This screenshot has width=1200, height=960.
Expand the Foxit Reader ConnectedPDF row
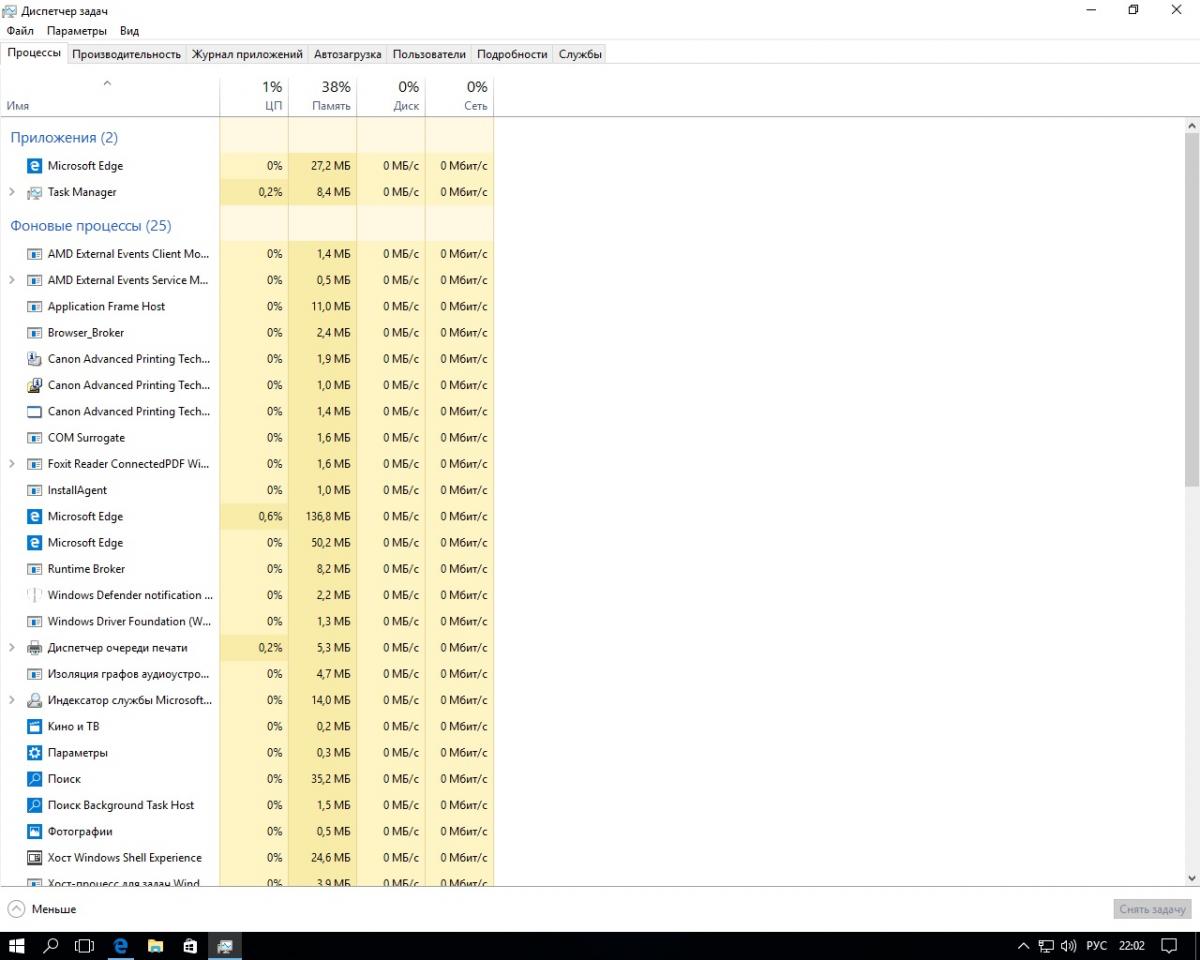[x=12, y=464]
